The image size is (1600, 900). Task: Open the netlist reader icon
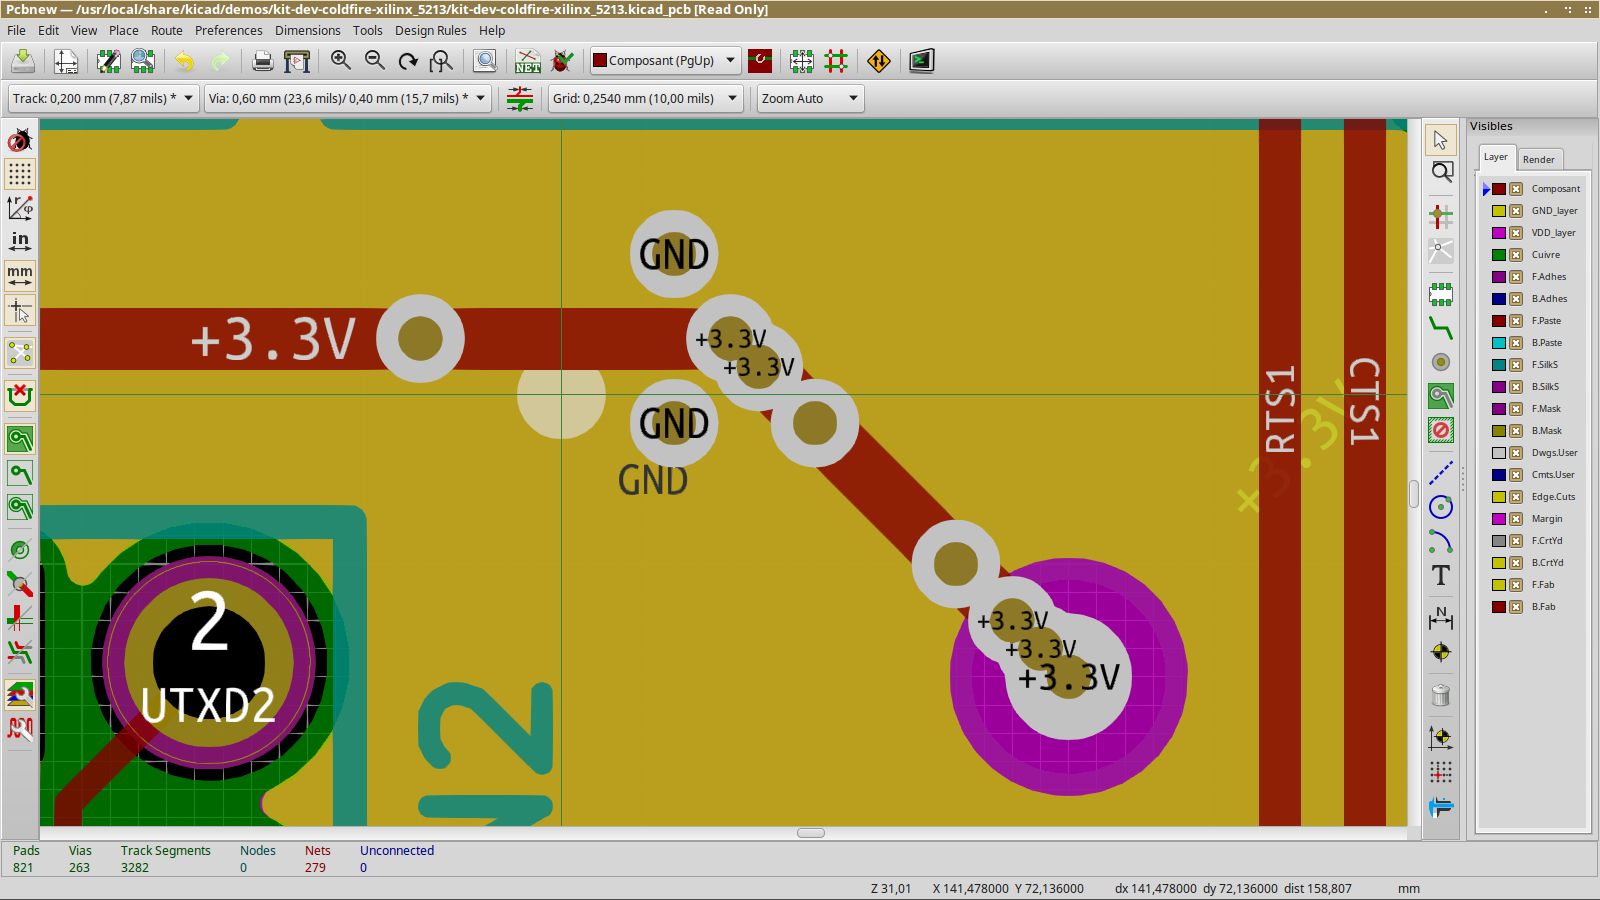[528, 61]
